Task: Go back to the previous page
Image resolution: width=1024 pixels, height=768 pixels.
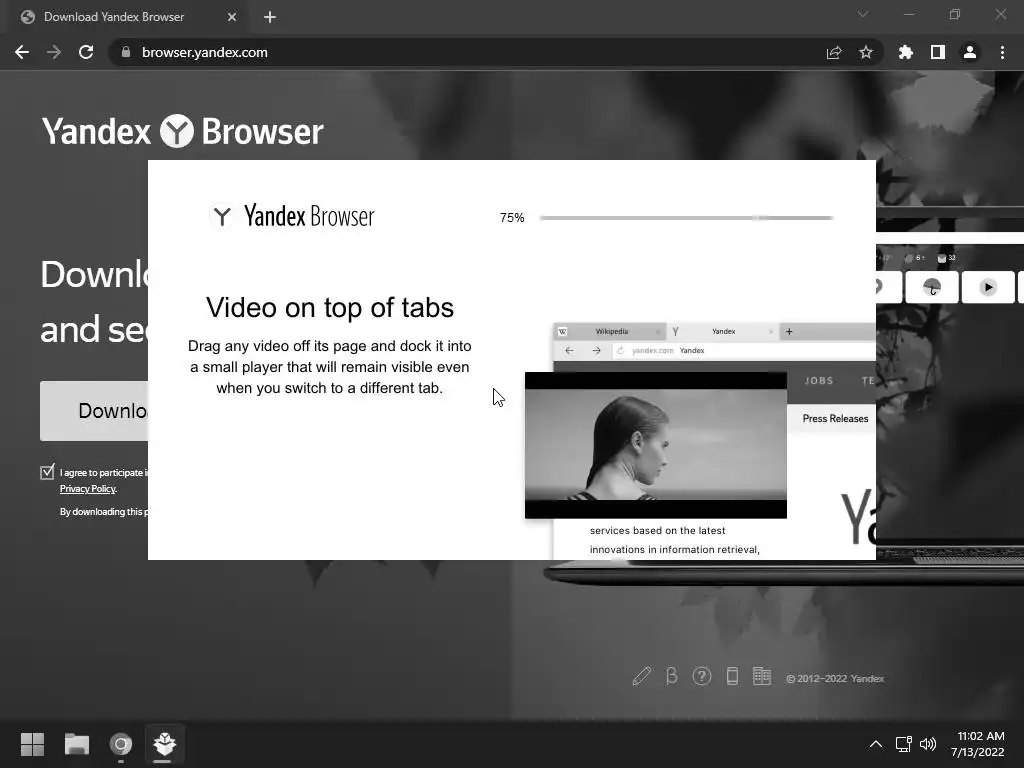Action: [22, 52]
